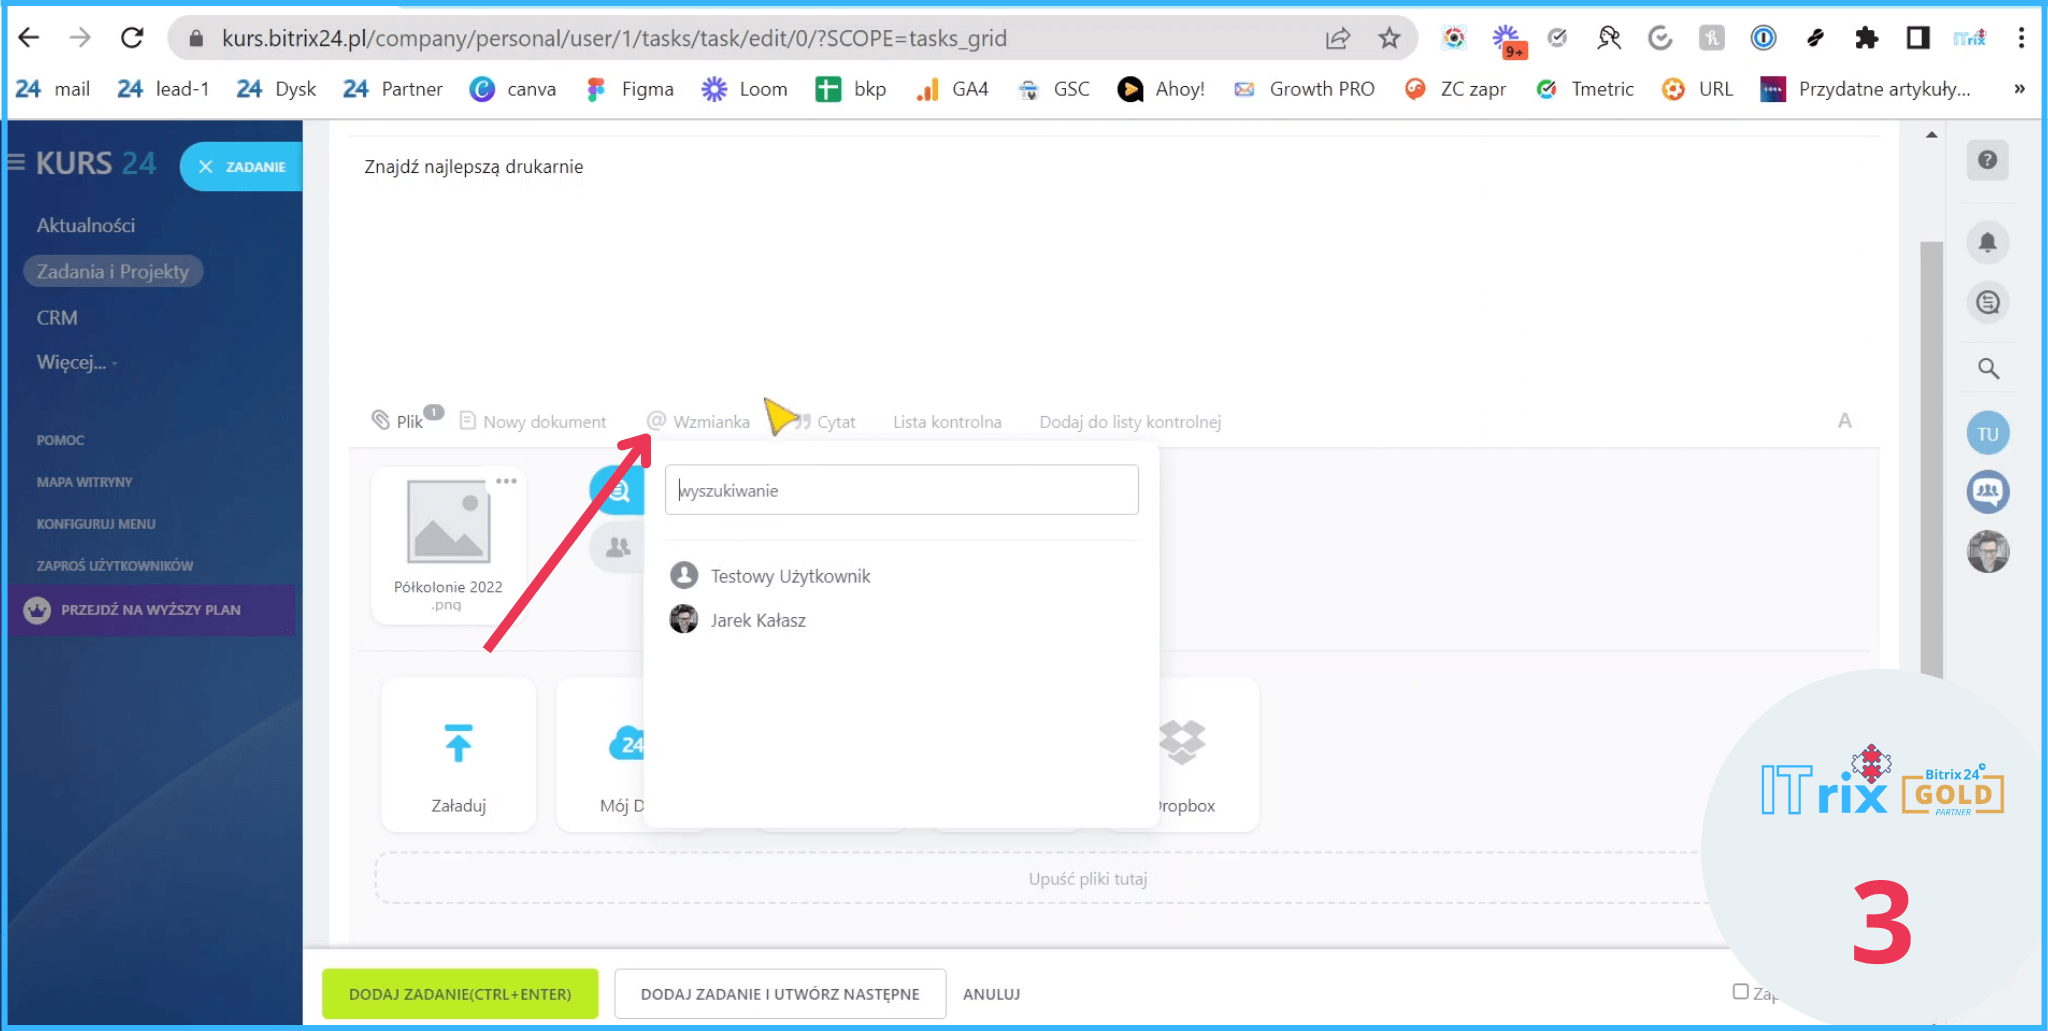The height and width of the screenshot is (1031, 2048).
Task: Click the search magnifier in right panel
Action: point(1988,369)
